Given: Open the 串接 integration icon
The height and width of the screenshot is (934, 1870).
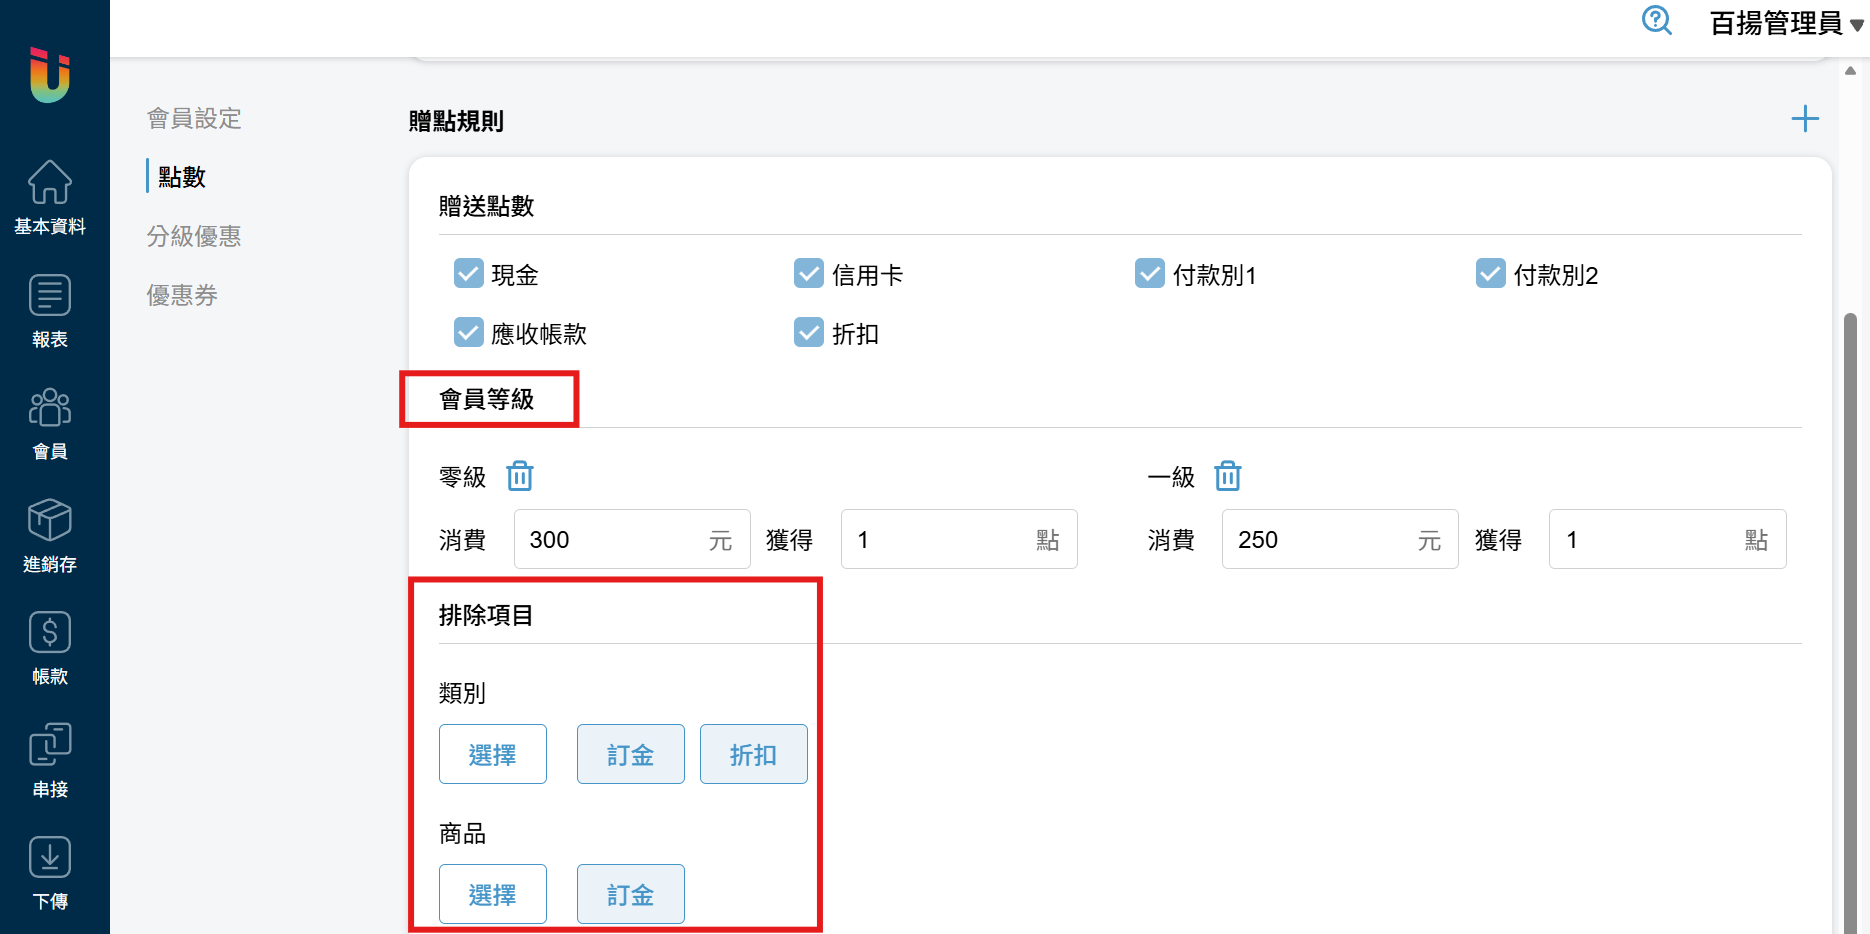Looking at the screenshot, I should pos(50,746).
